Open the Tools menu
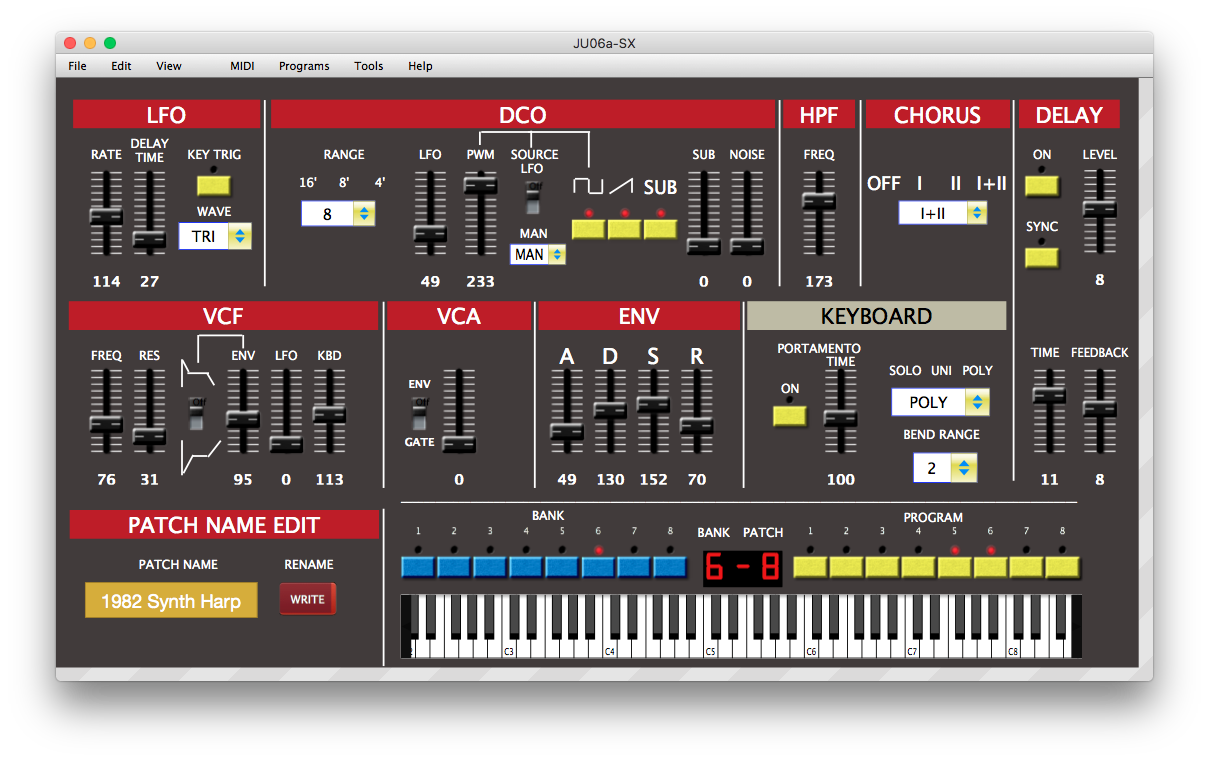 [x=369, y=66]
